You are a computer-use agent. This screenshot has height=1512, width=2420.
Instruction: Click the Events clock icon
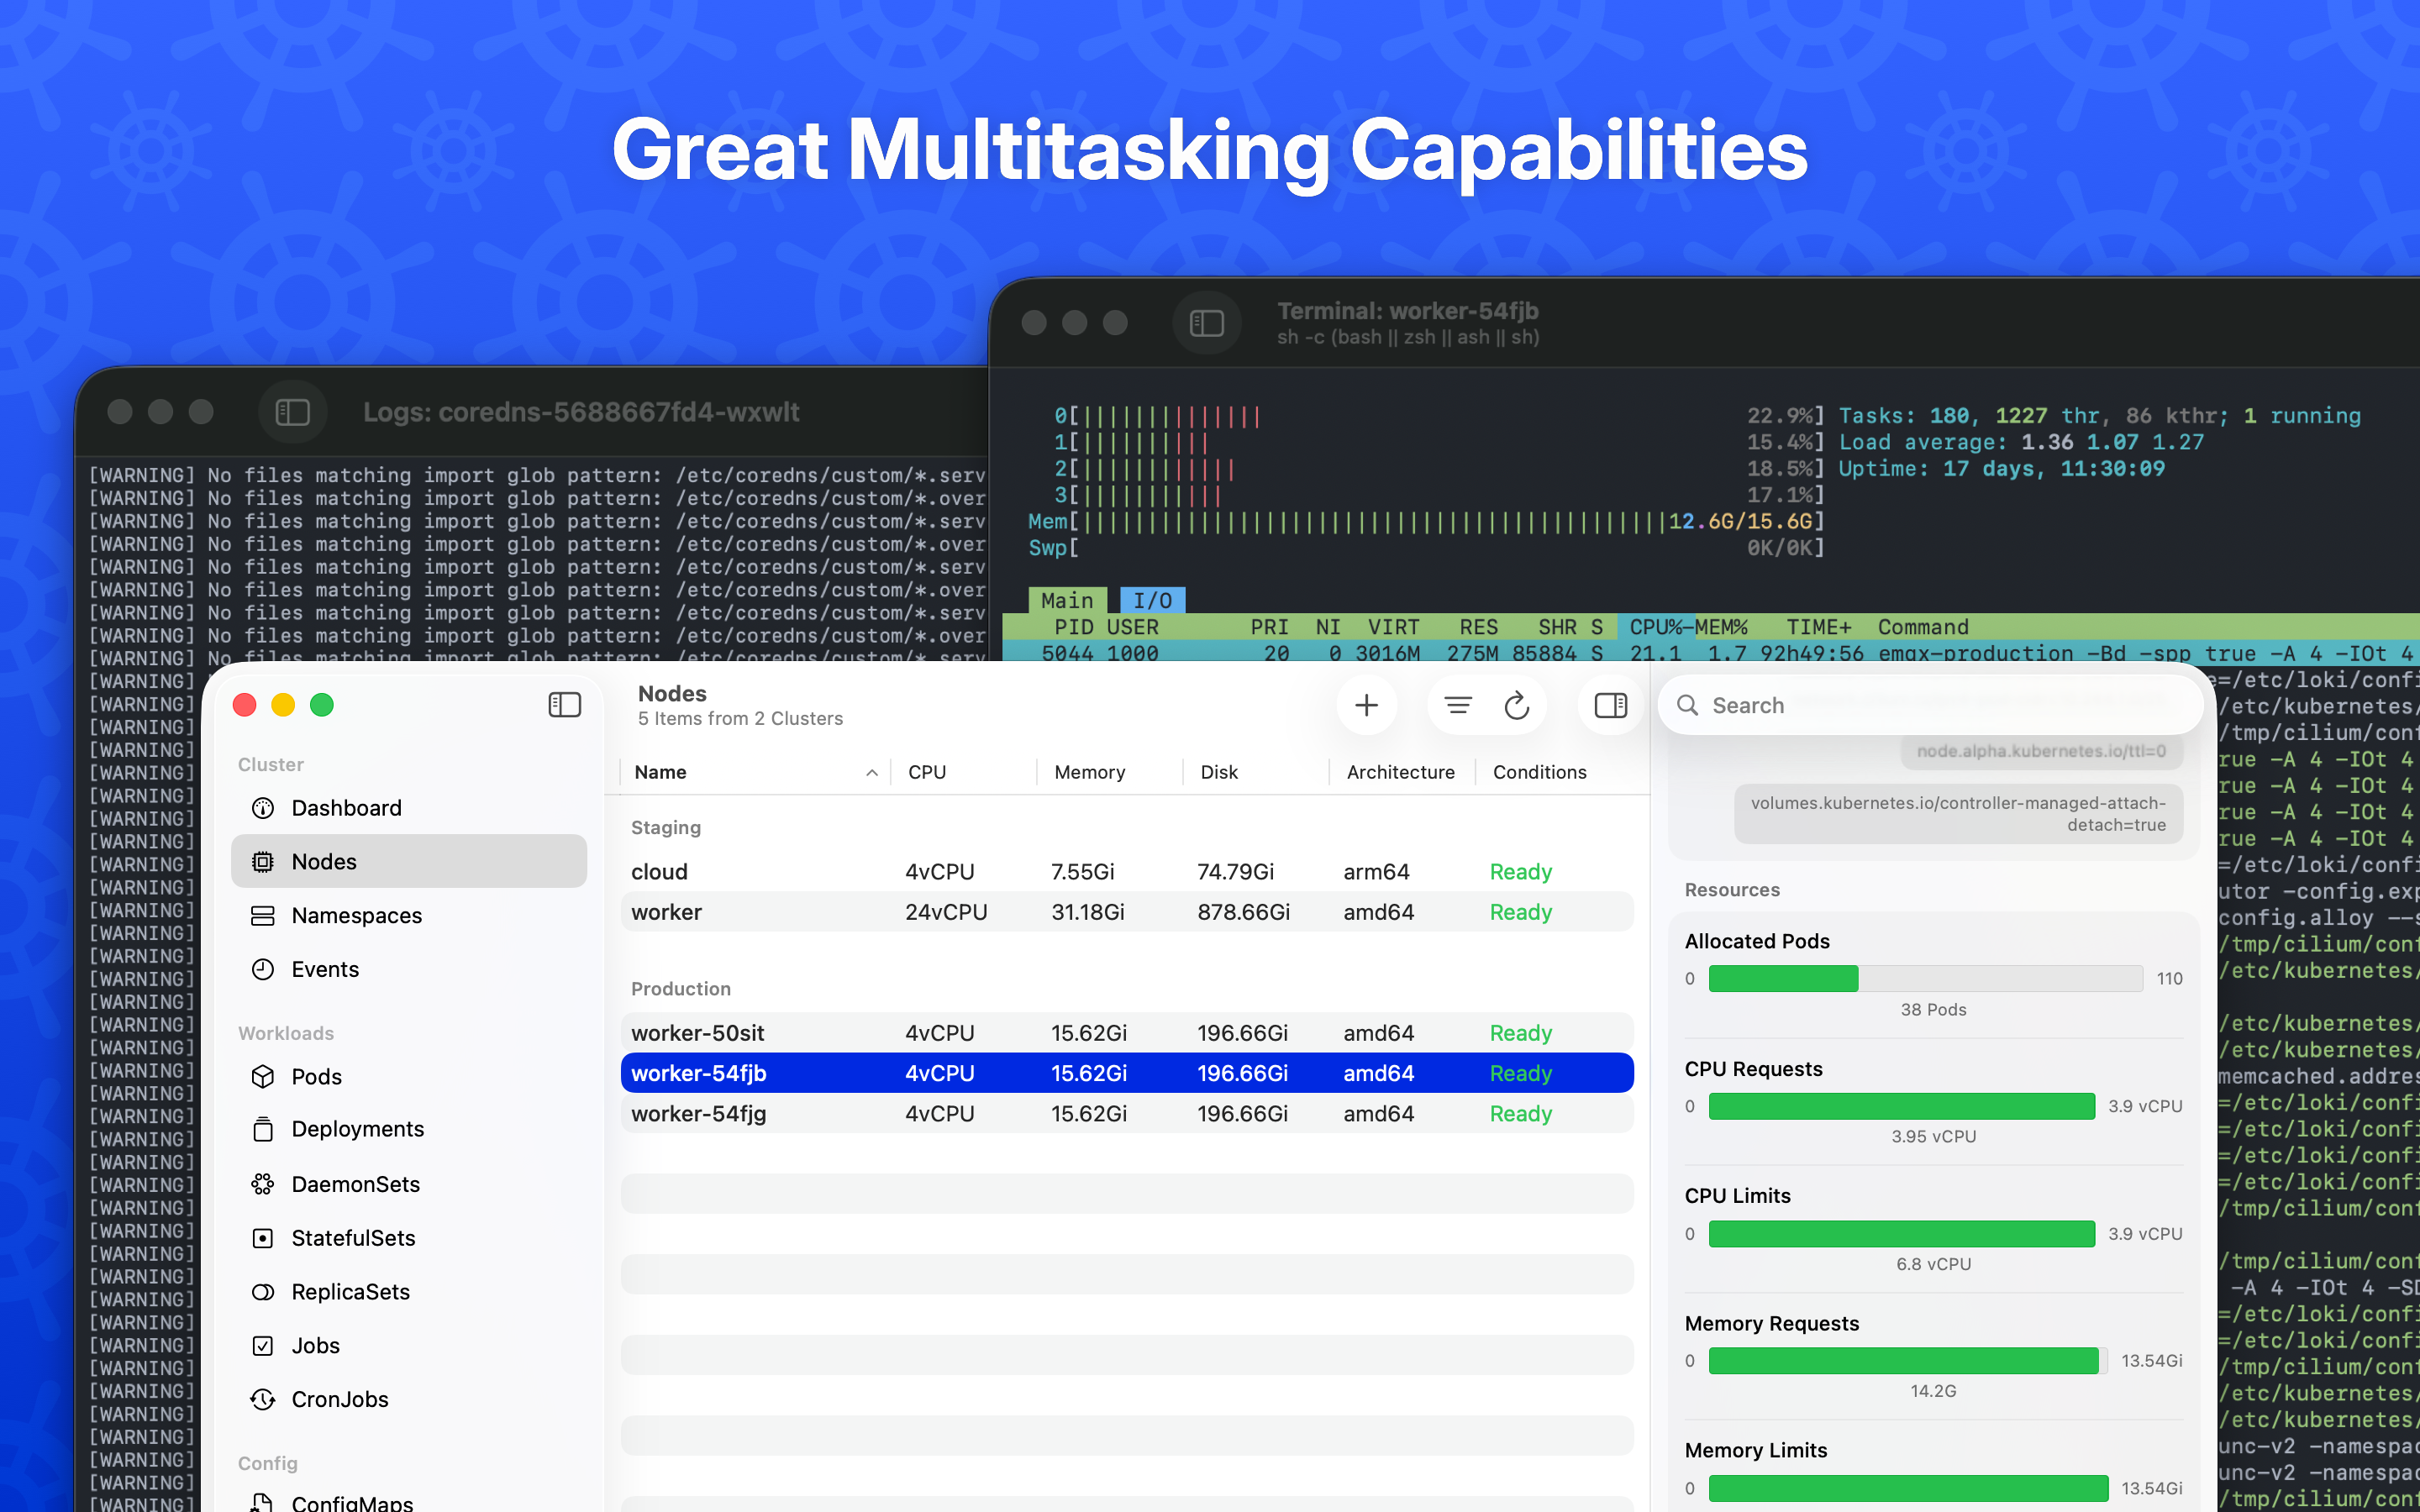[x=263, y=969]
